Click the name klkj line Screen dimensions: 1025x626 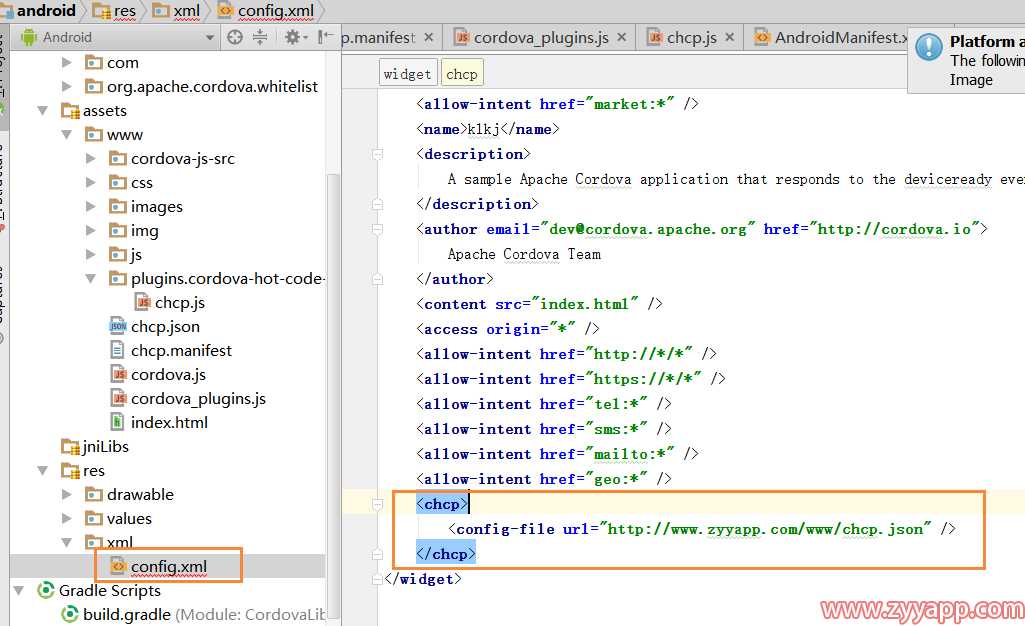(x=488, y=129)
